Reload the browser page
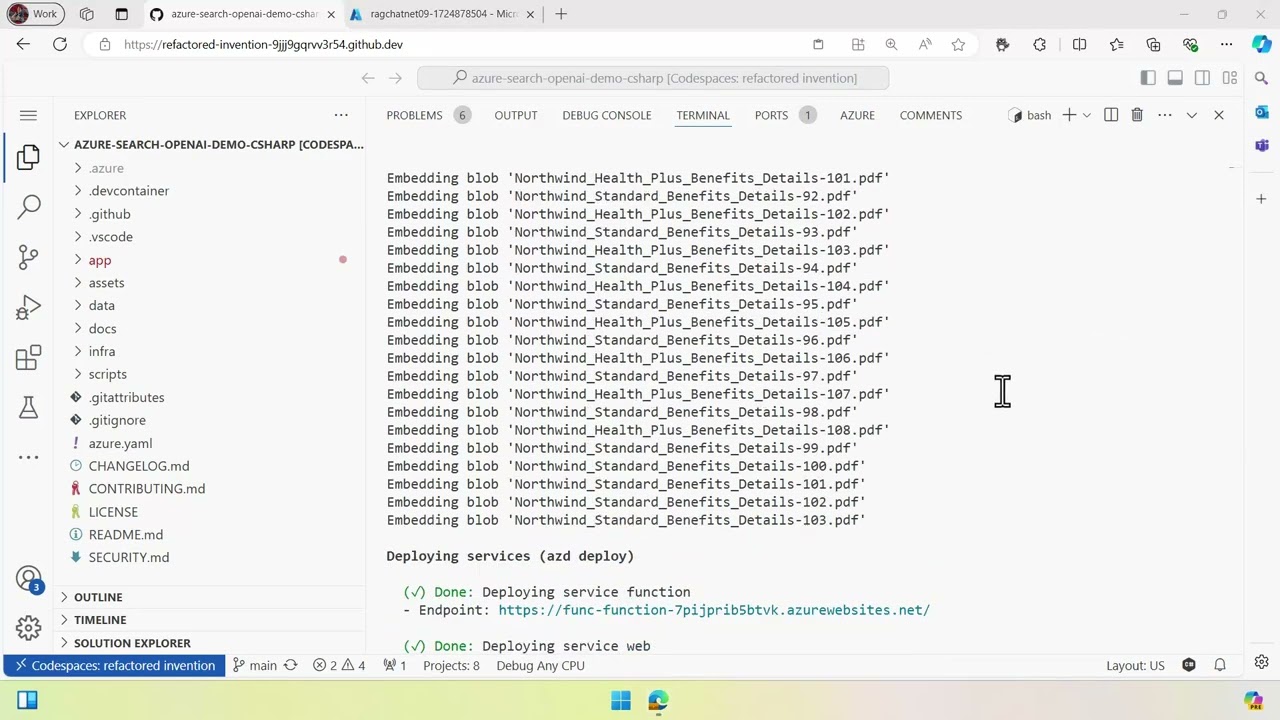1280x720 pixels. coord(60,44)
